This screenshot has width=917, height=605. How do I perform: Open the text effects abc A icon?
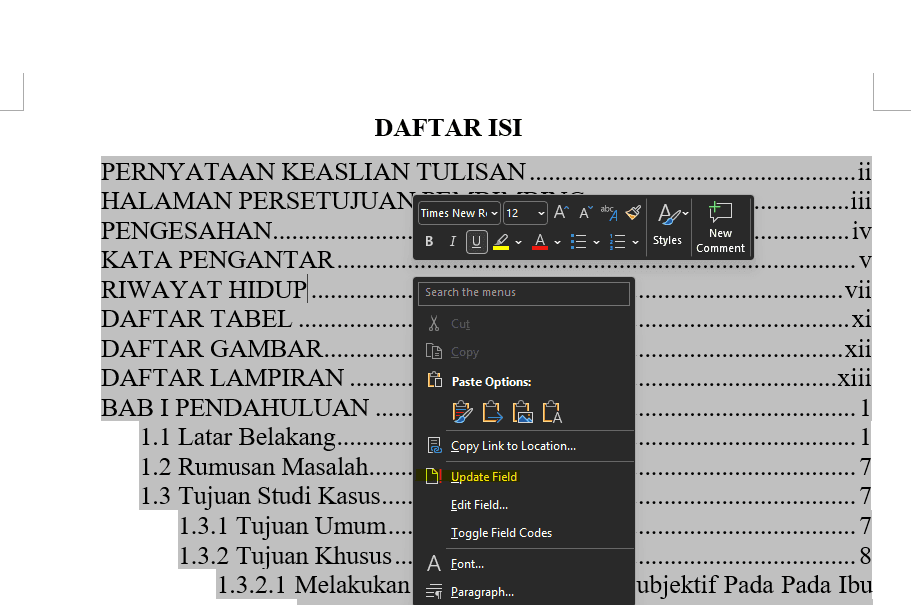coord(609,213)
